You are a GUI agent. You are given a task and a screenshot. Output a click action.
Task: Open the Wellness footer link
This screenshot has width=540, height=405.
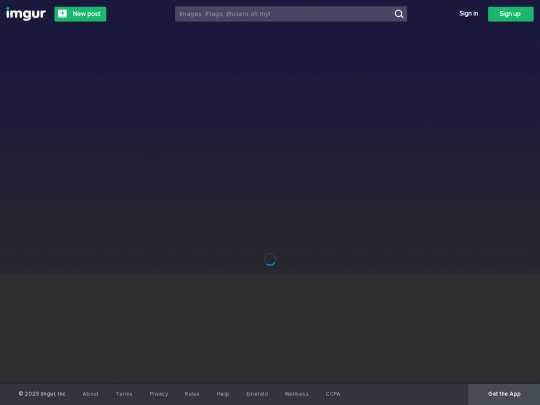[x=297, y=394]
